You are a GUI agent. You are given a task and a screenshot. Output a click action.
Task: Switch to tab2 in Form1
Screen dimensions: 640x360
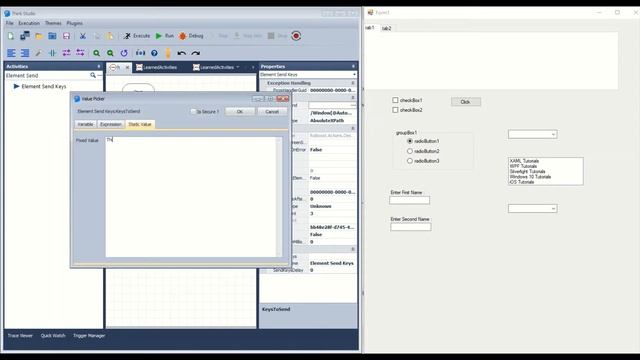click(x=387, y=28)
